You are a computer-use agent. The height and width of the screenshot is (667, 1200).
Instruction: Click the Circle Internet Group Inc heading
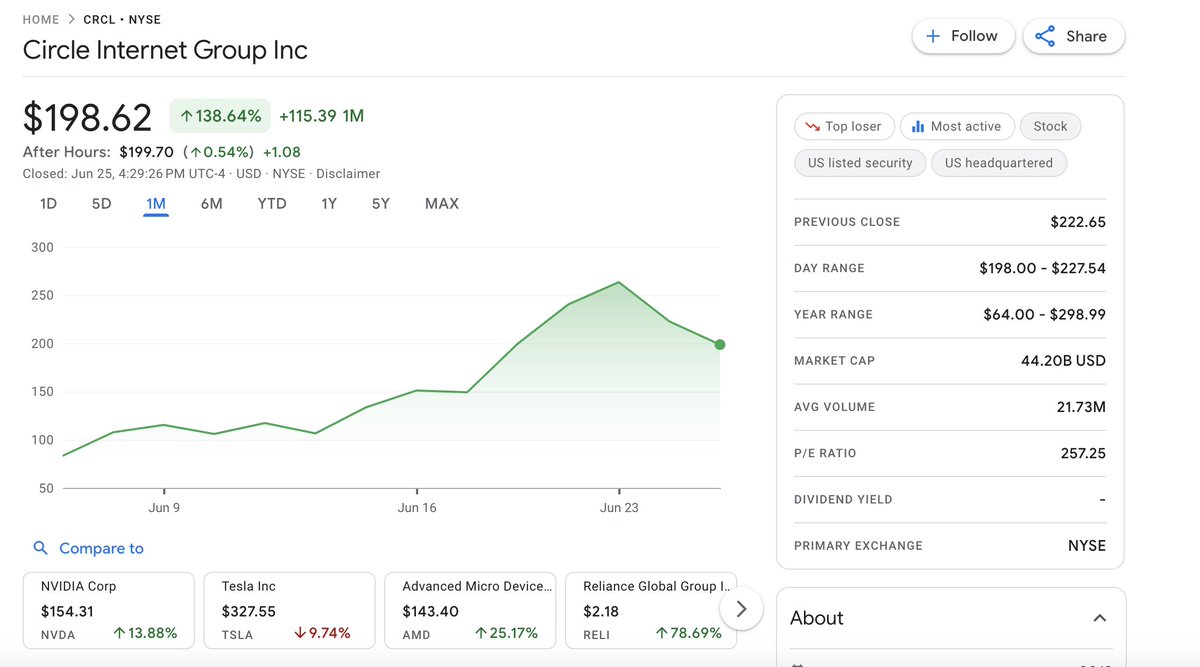point(165,50)
